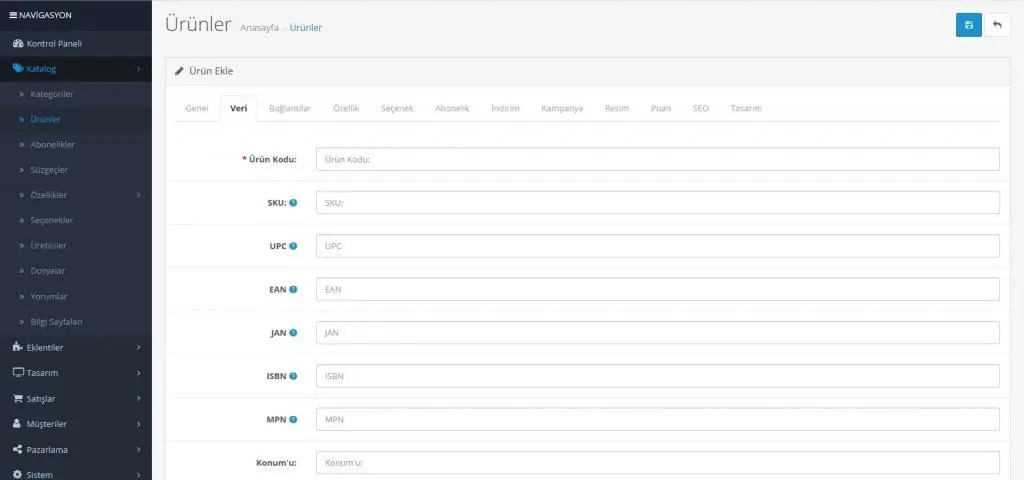Viewport: 1024px width, 480px height.
Task: Select the Veri tab
Action: click(x=238, y=108)
